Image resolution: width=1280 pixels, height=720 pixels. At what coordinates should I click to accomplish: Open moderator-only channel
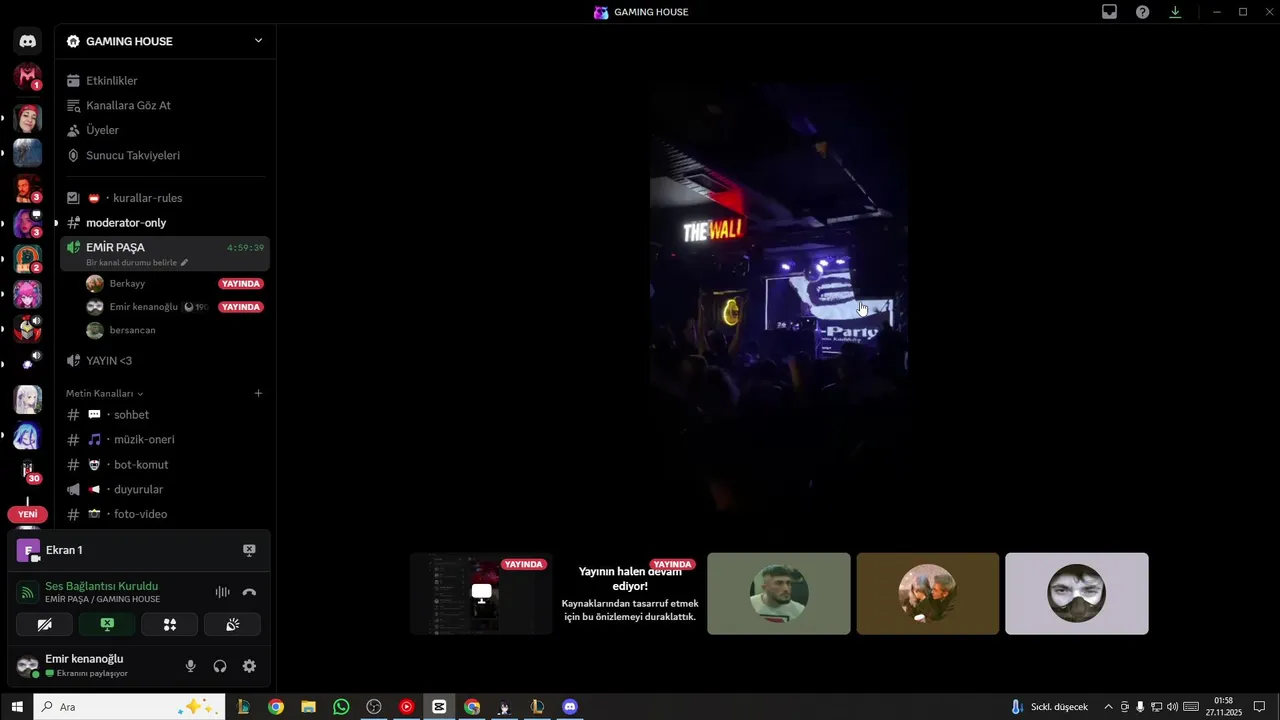pos(165,222)
